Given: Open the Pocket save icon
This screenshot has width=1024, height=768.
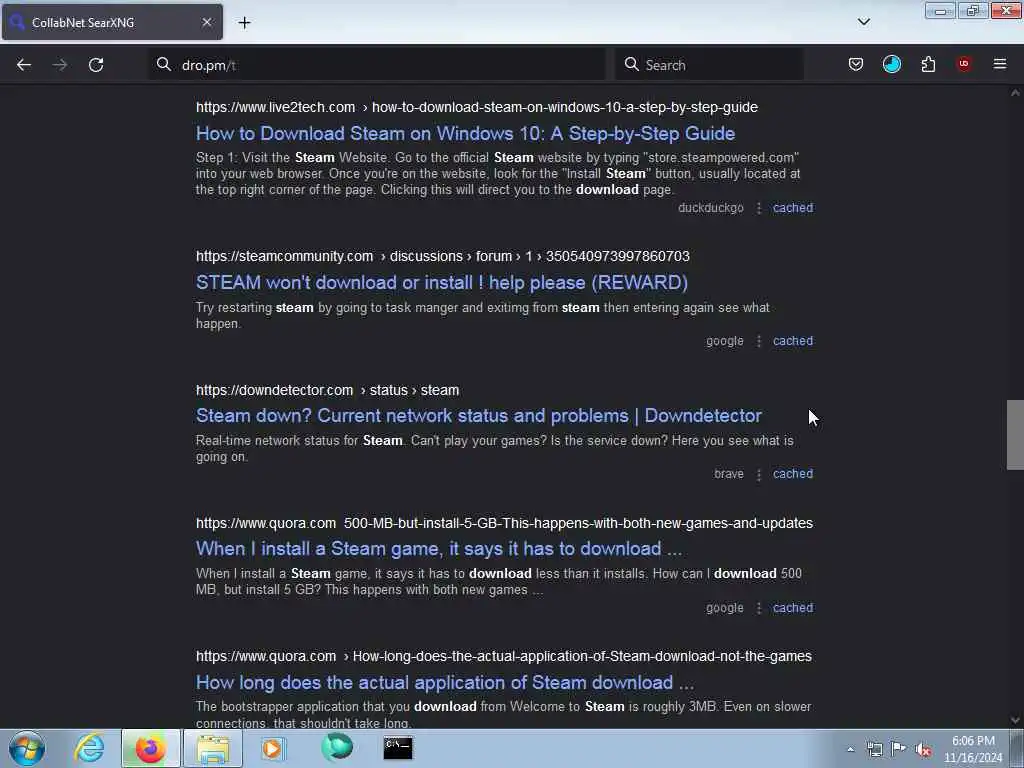Looking at the screenshot, I should (856, 64).
